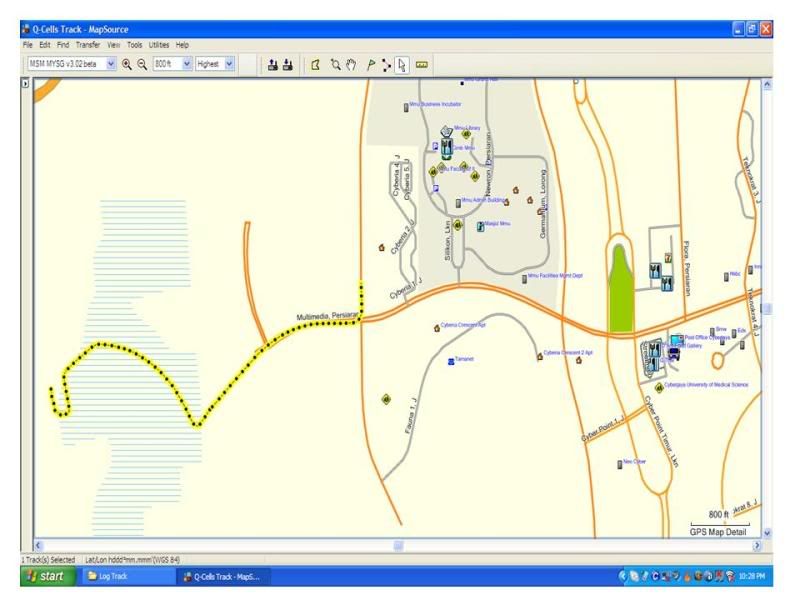This screenshot has width=800, height=600.
Task: Open the View menu
Action: coord(114,45)
